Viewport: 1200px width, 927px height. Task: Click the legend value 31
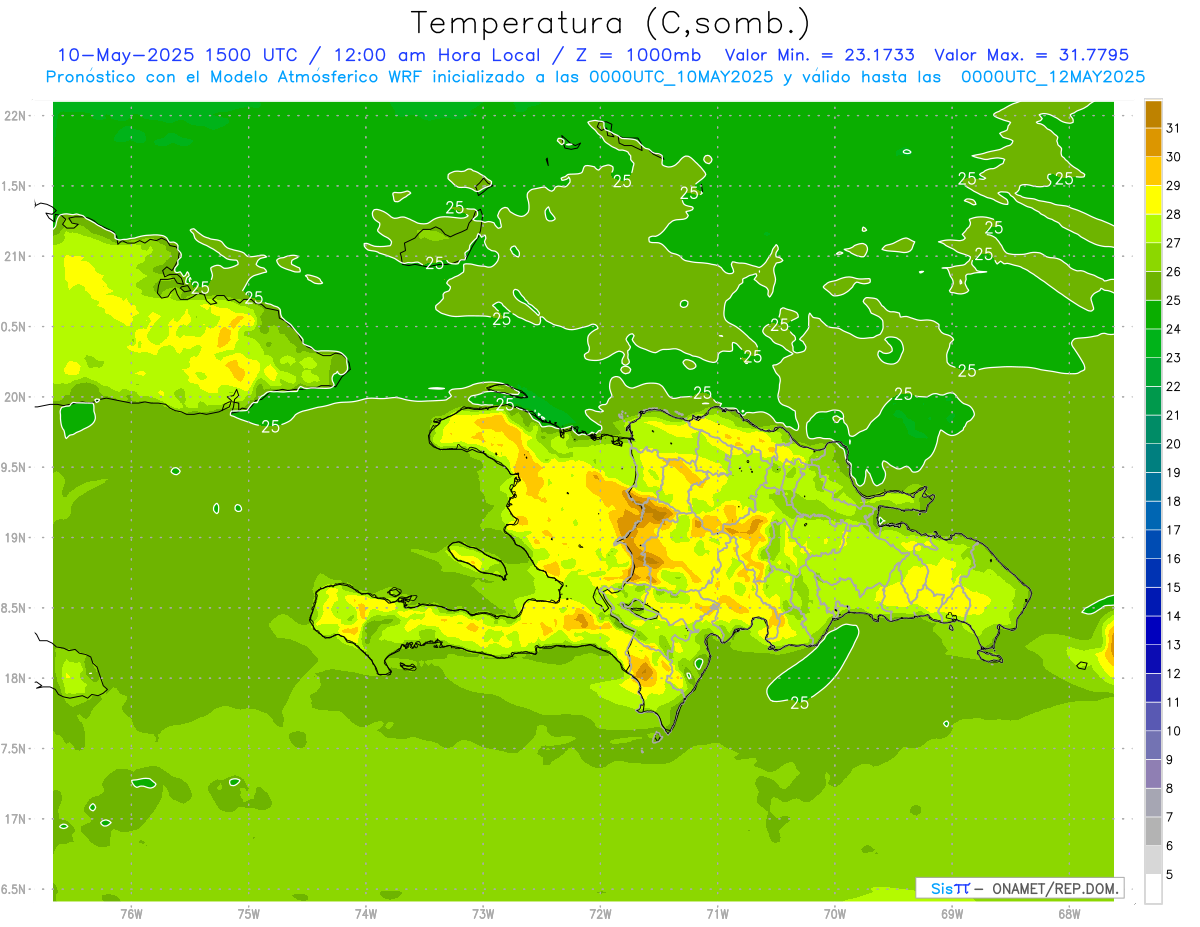point(1173,127)
